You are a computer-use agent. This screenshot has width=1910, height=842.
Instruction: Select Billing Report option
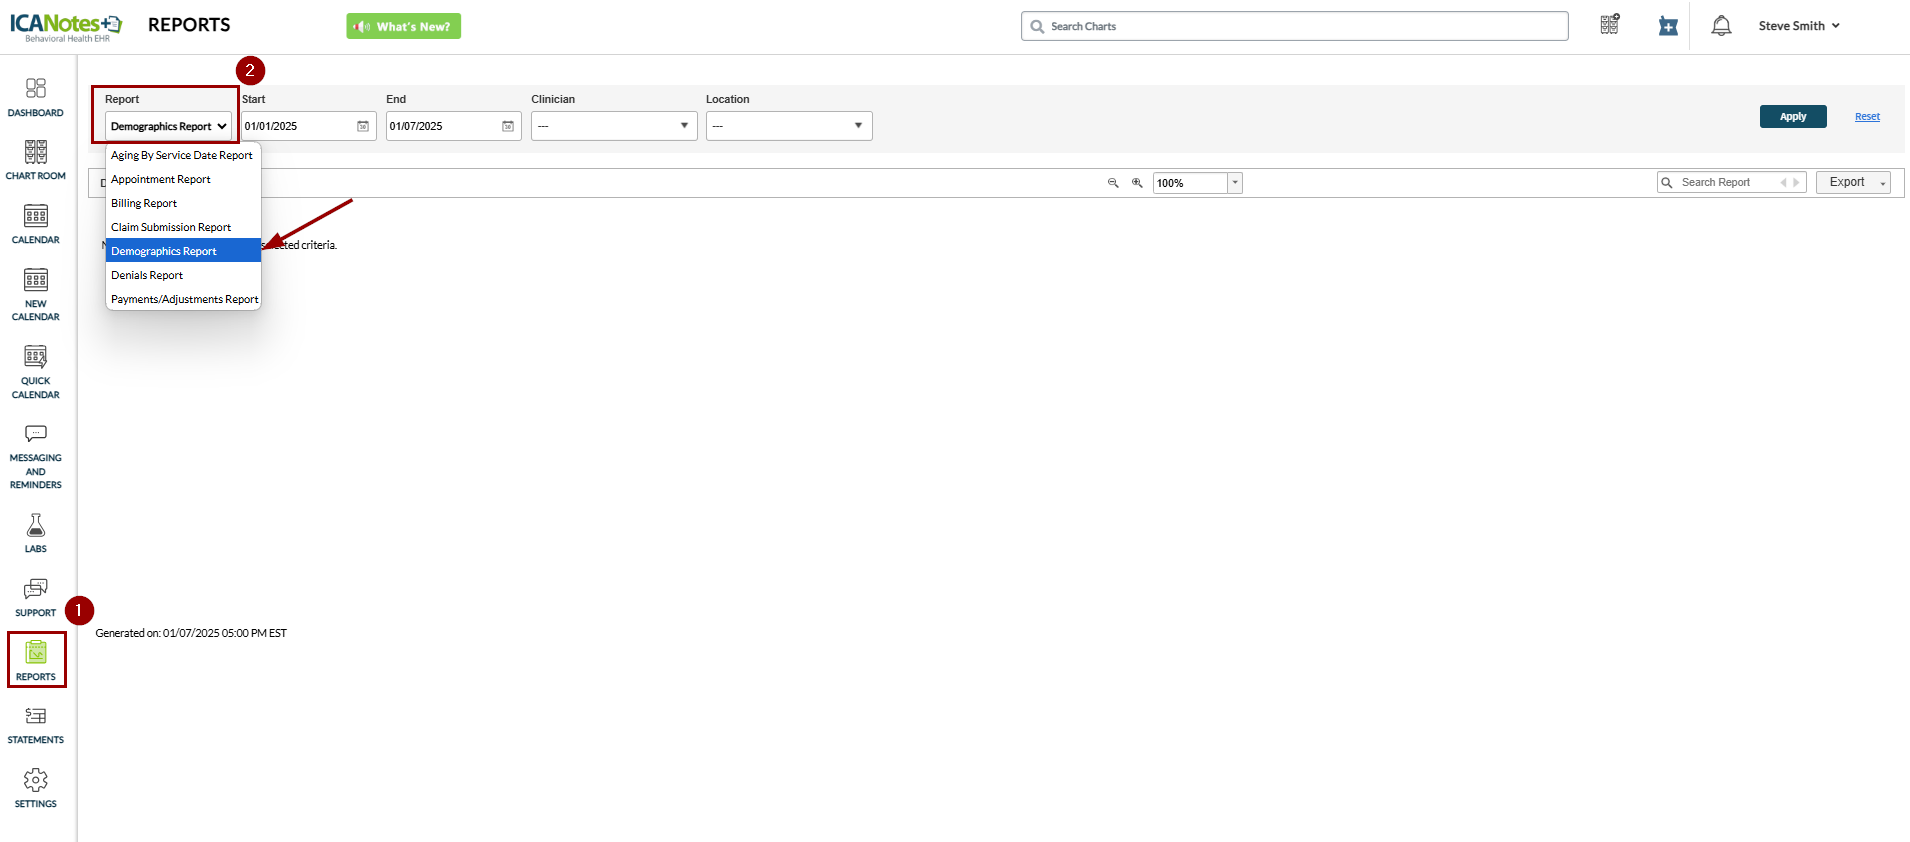[x=183, y=203]
